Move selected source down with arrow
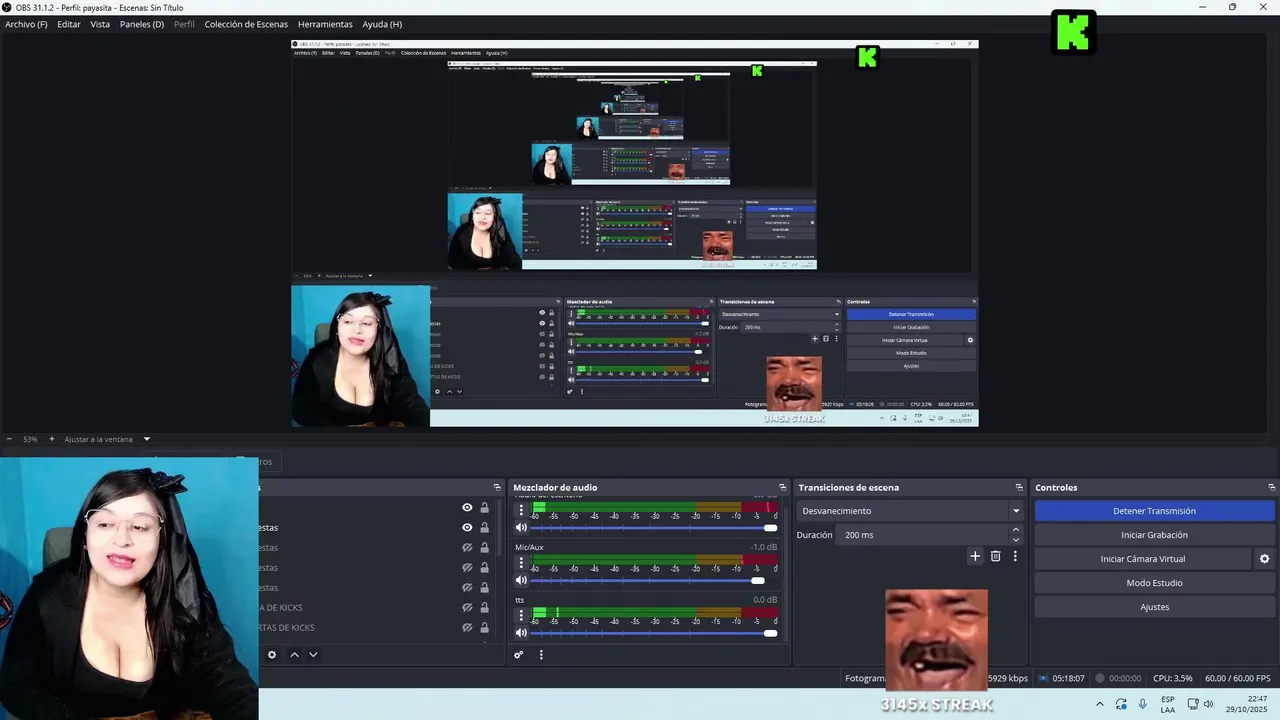This screenshot has width=1280, height=720. (x=313, y=655)
